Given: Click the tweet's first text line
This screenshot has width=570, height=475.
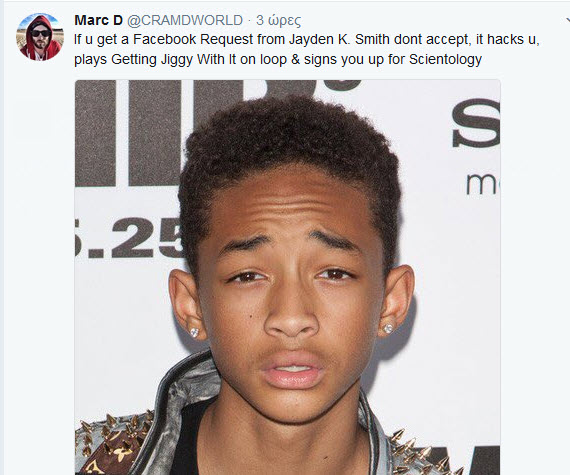Looking at the screenshot, I should (306, 40).
